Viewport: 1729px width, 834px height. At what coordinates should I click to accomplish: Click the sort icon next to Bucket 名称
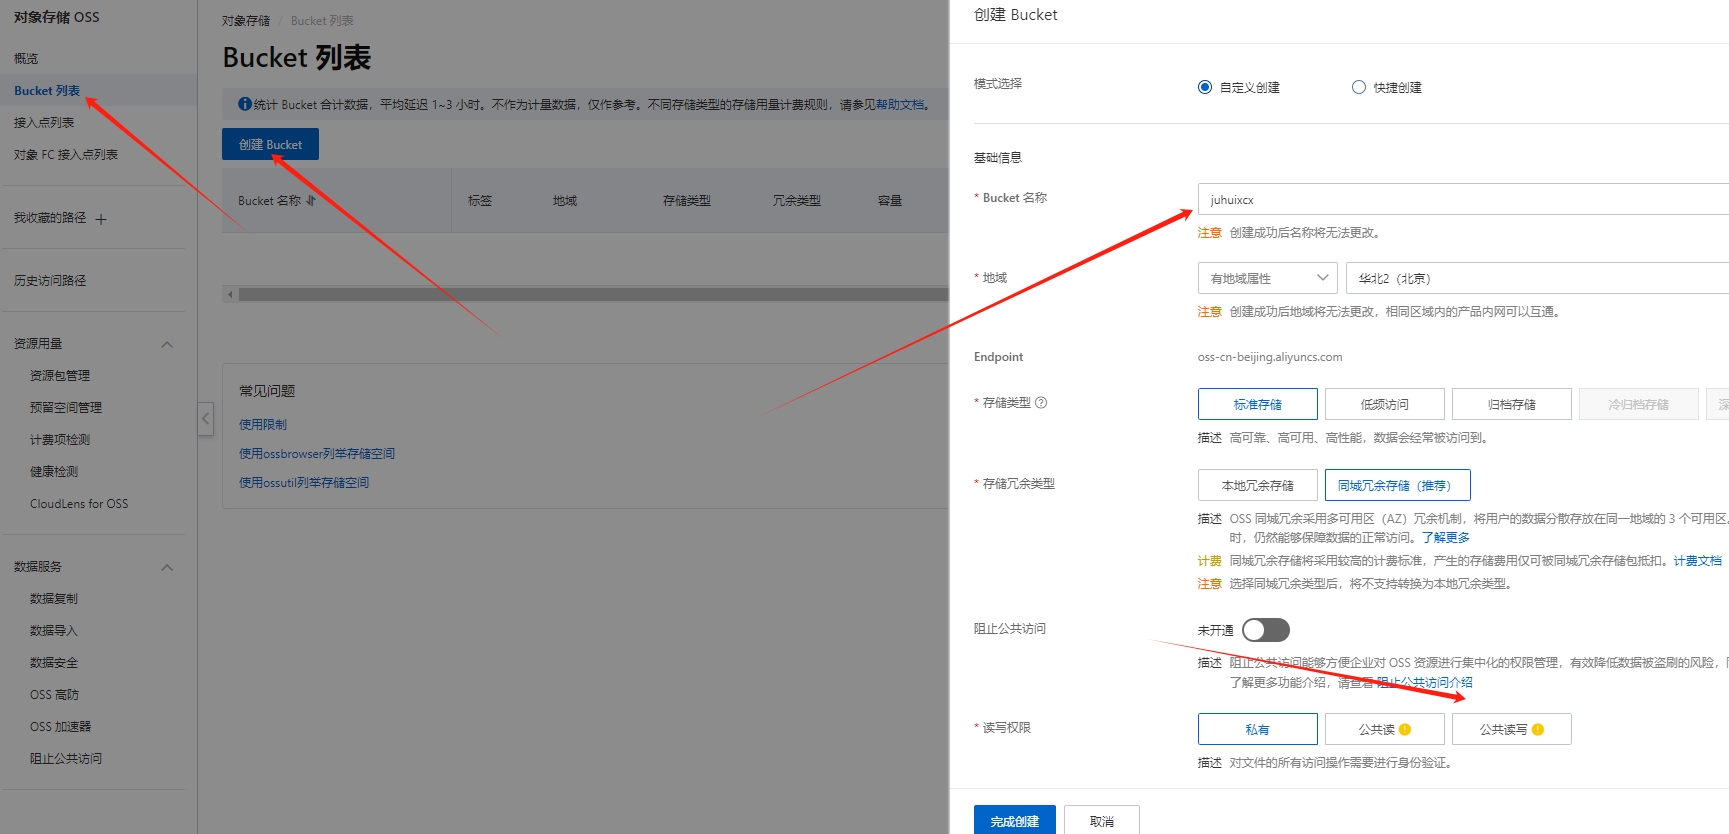click(311, 201)
